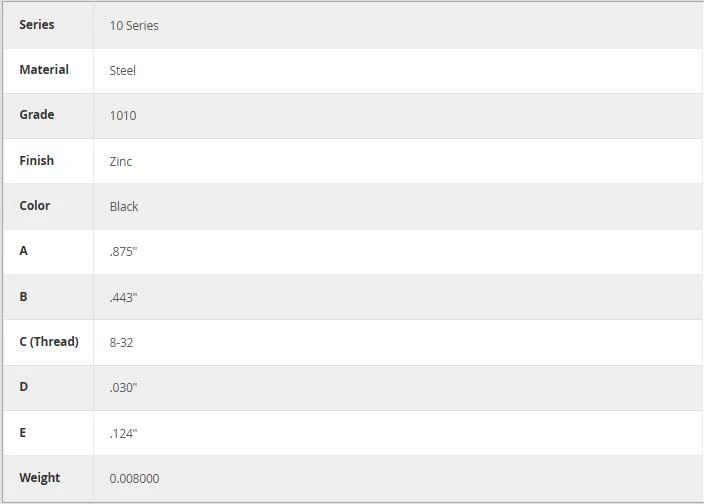Select the .124" dimension E value
704x504 pixels.
[x=123, y=434]
